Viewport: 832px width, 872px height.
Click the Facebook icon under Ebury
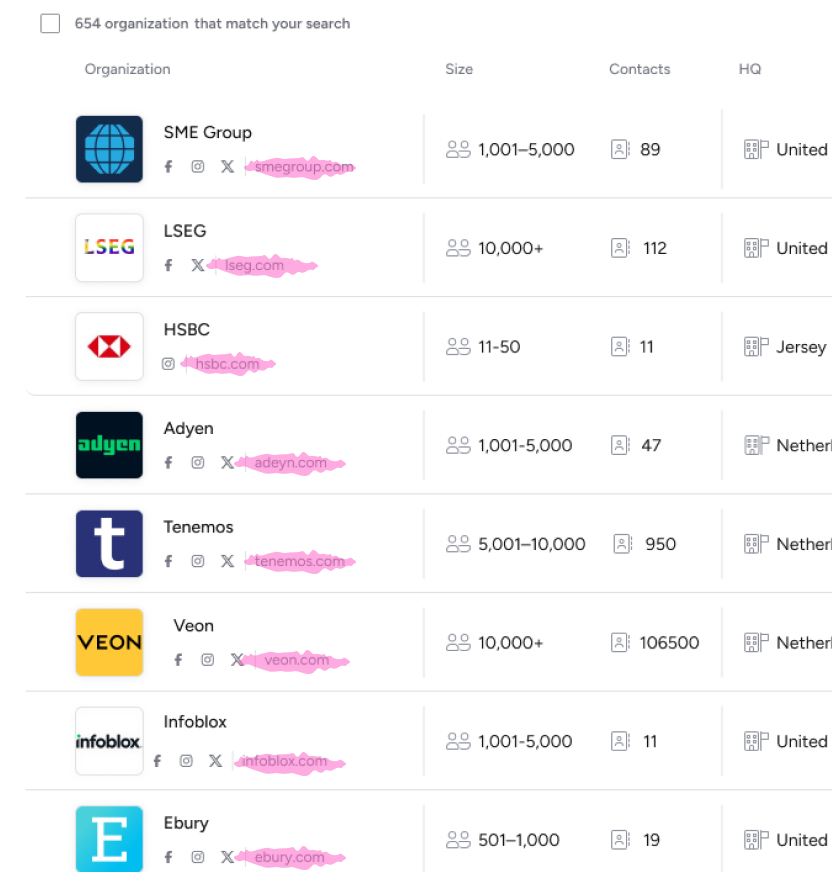[168, 857]
